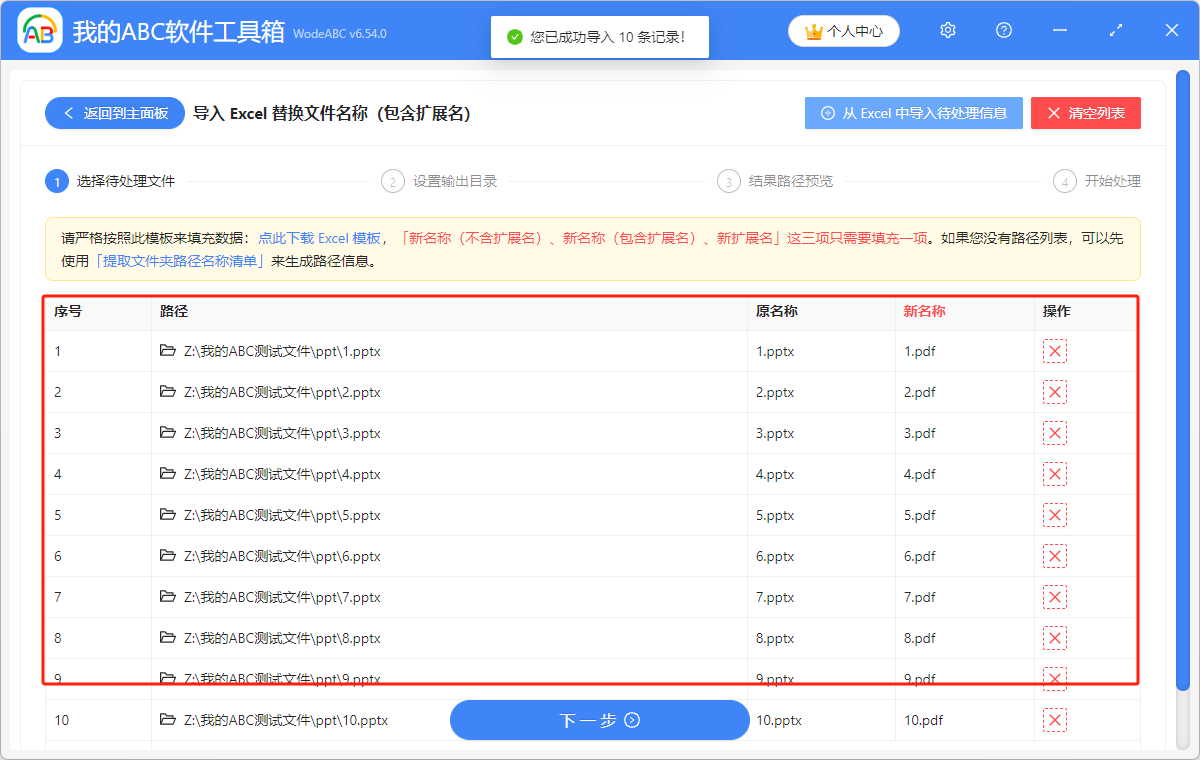Click the folder icon beside 6.pptx path
Screen dimensions: 1200x760
click(x=168, y=556)
